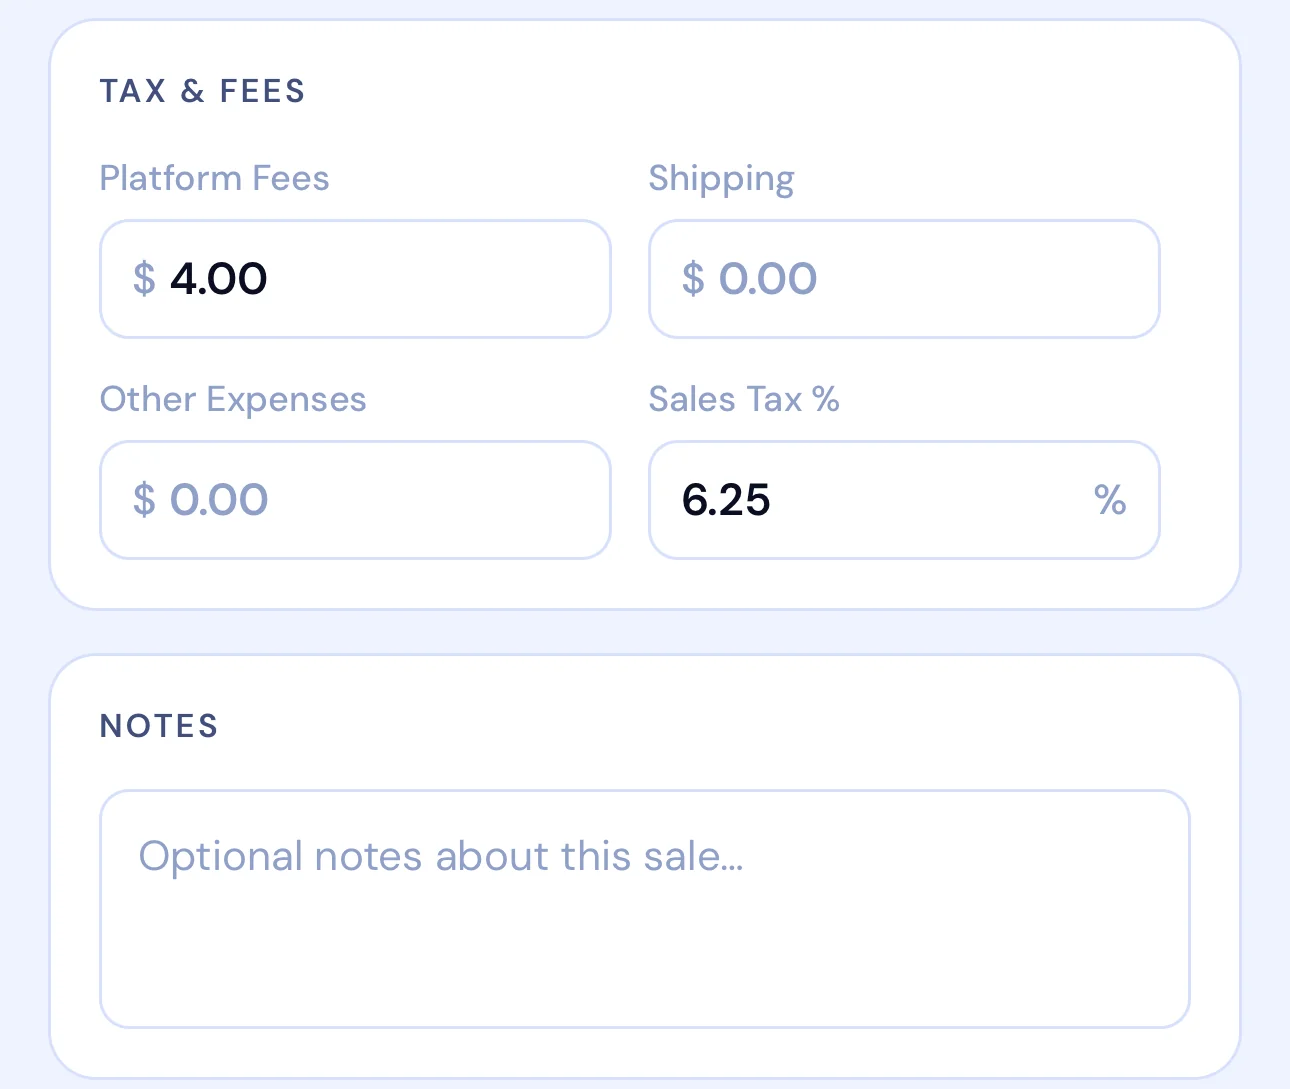The width and height of the screenshot is (1290, 1089).
Task: Click the NOTES section header
Action: click(158, 726)
